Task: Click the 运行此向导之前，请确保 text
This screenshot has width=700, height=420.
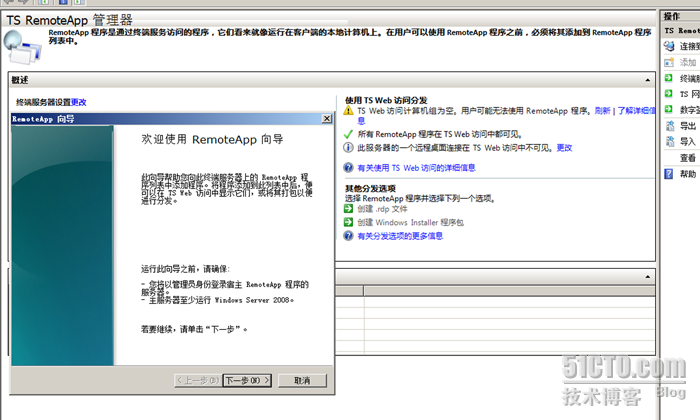Action: 185,269
